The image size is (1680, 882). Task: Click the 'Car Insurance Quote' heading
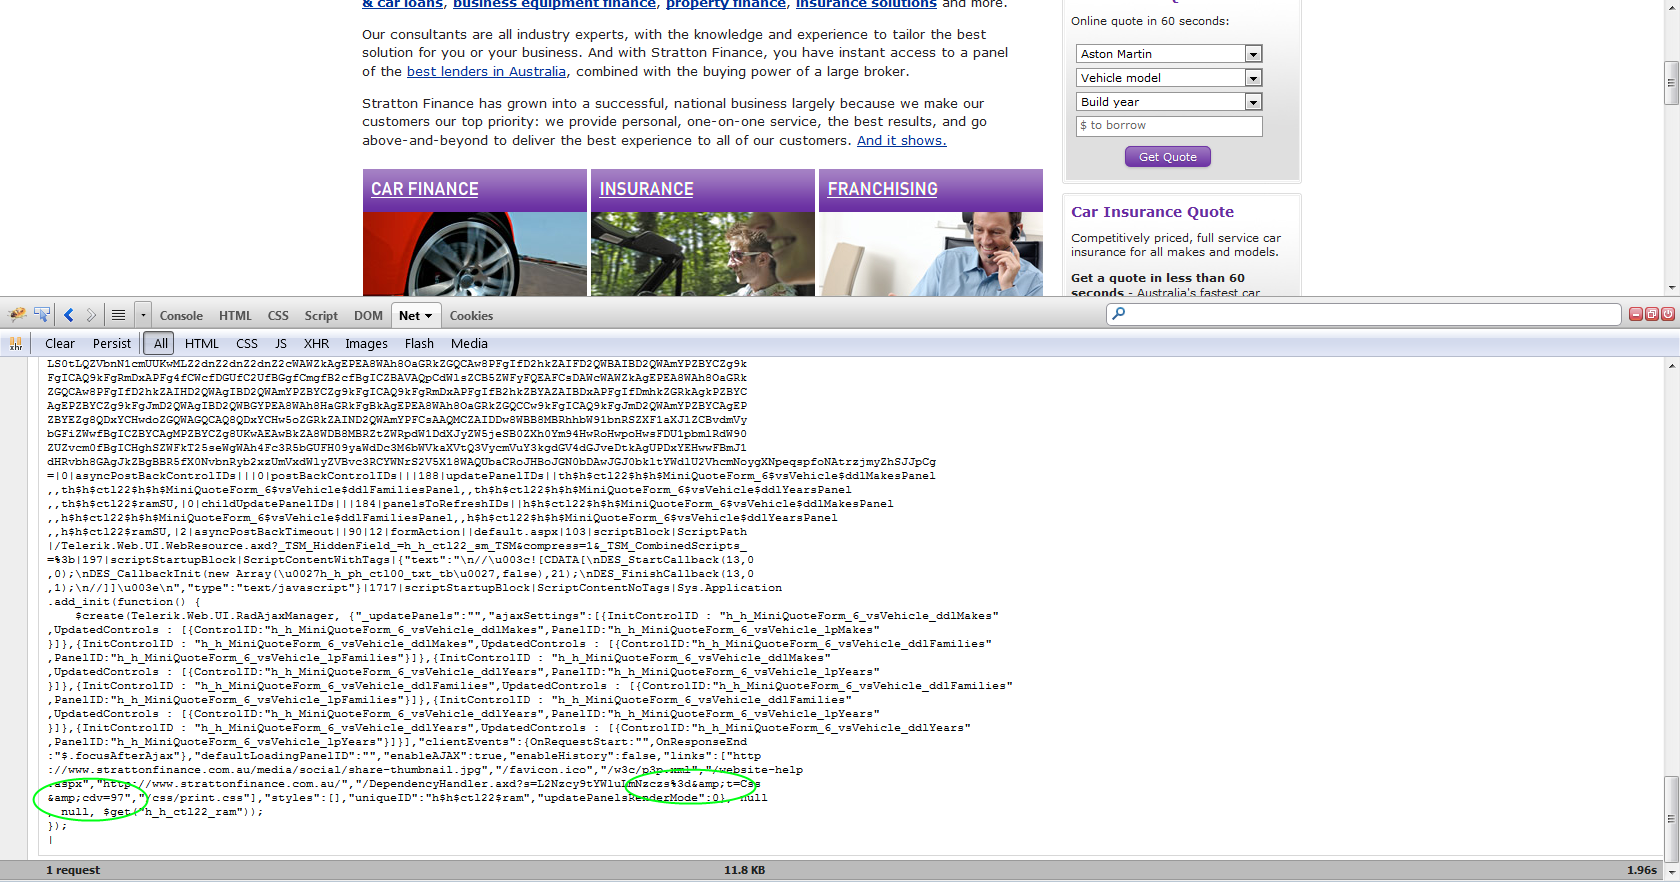coord(1152,212)
